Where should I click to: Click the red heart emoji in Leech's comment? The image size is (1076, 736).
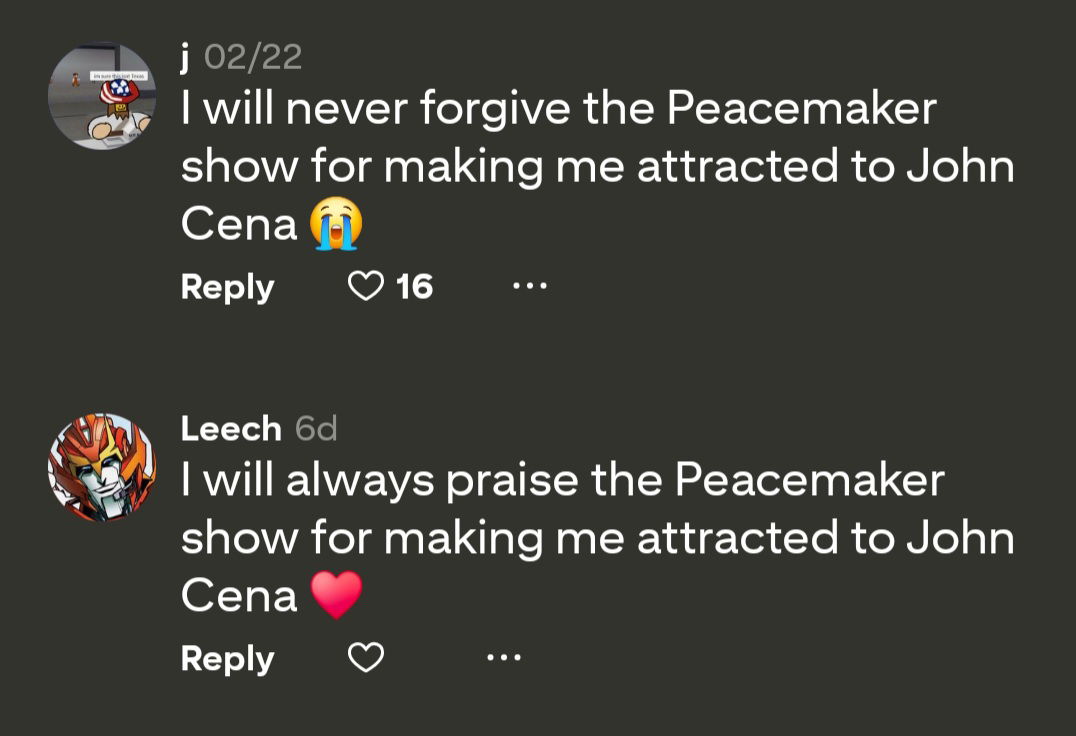[336, 596]
